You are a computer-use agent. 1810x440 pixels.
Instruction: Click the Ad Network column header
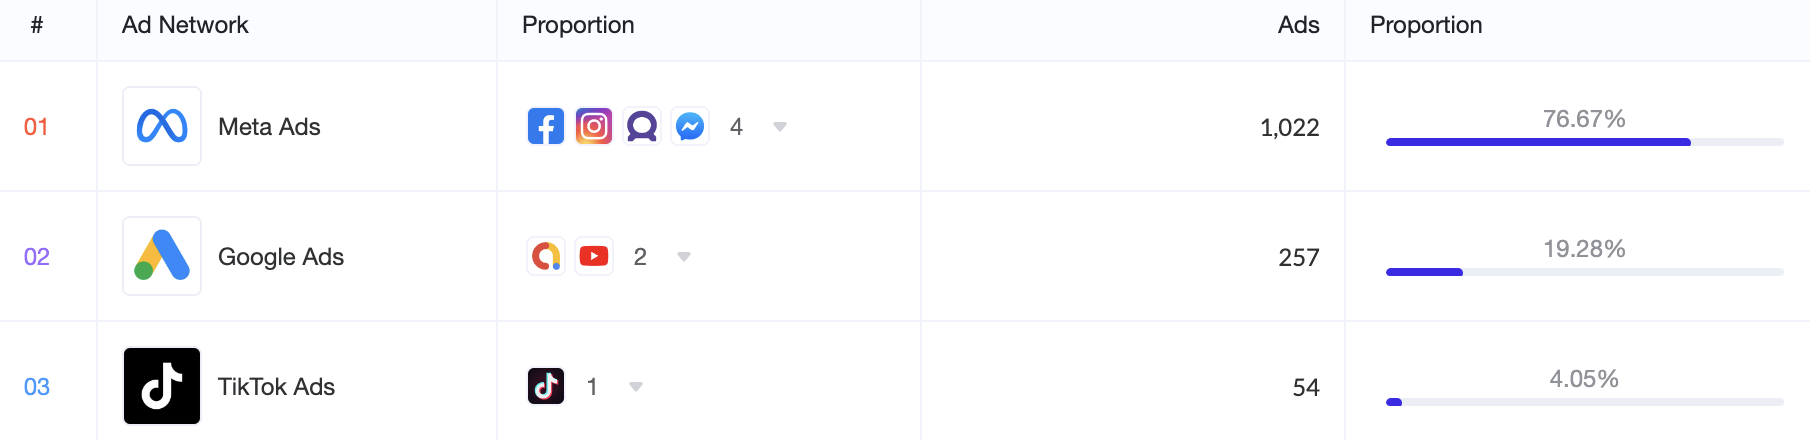185,25
